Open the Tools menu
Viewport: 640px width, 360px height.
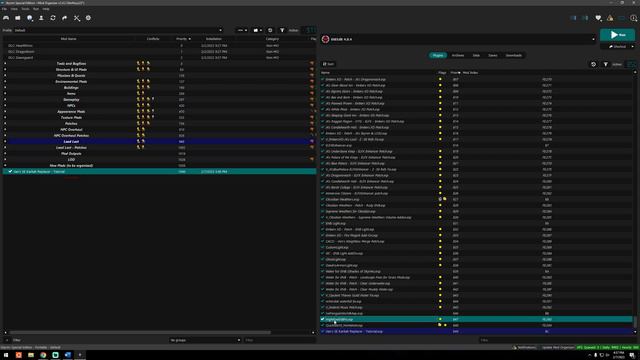25,9
